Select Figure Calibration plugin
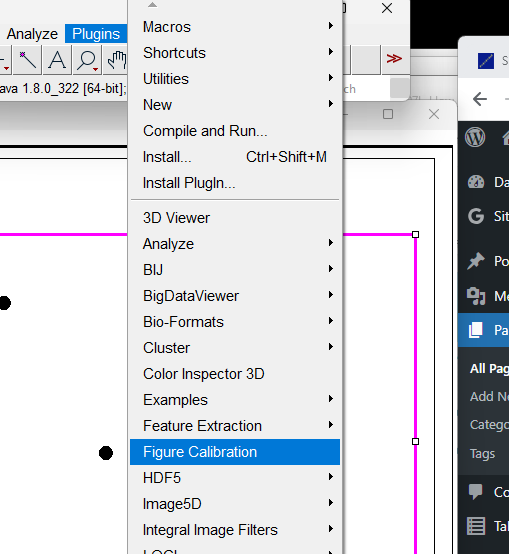 point(235,452)
